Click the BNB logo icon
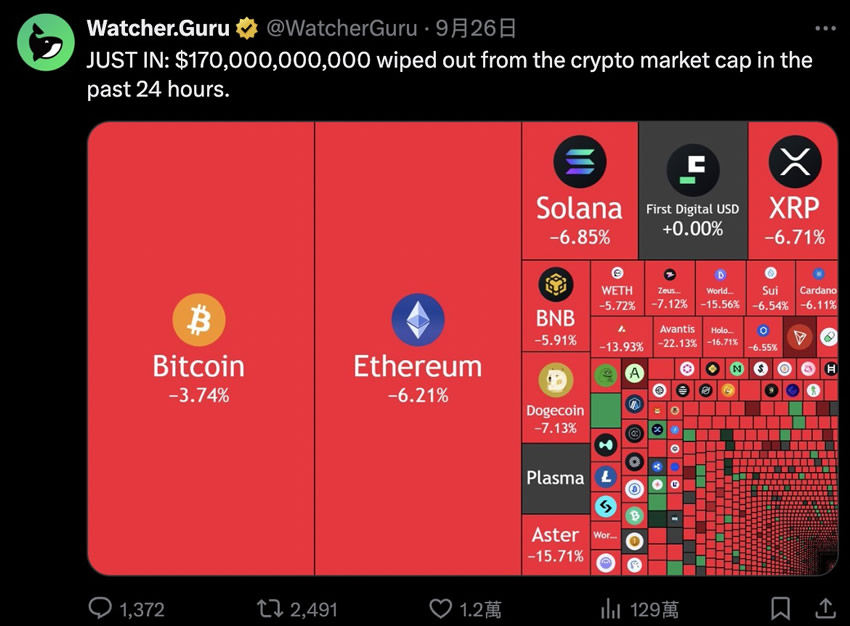Viewport: 850px width, 626px height. (556, 285)
